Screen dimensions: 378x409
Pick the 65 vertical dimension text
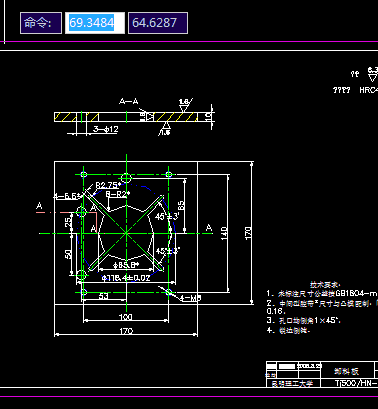click(x=181, y=206)
